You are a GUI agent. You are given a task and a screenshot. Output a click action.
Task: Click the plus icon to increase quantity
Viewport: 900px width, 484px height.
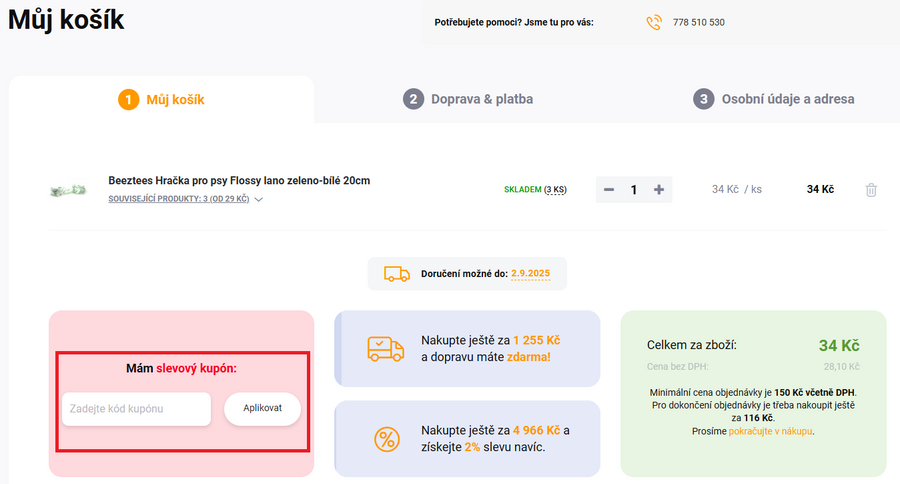[x=659, y=190]
